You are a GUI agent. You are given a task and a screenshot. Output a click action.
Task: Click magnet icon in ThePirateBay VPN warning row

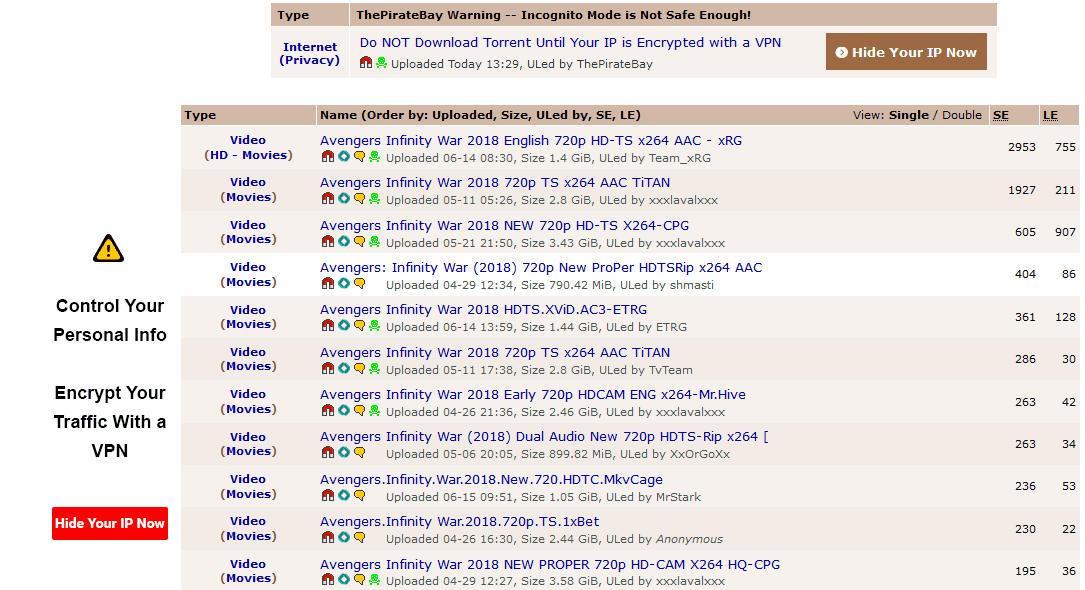point(366,63)
